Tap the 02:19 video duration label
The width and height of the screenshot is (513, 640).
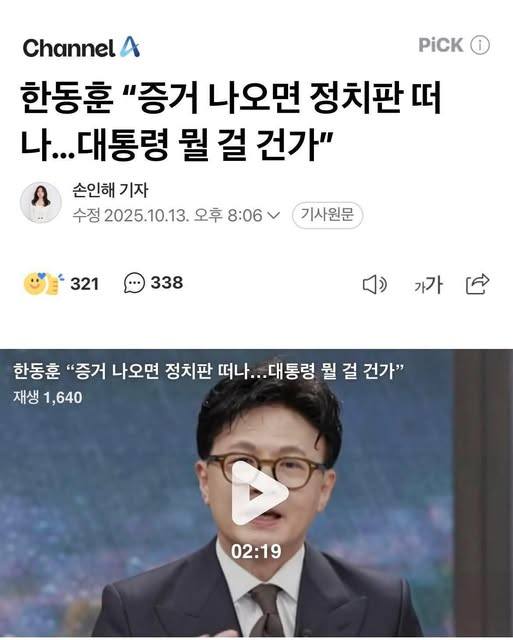pyautogui.click(x=256, y=551)
